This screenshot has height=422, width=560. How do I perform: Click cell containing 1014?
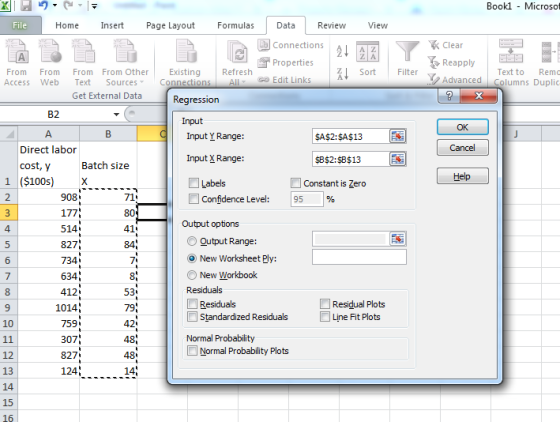[49, 307]
